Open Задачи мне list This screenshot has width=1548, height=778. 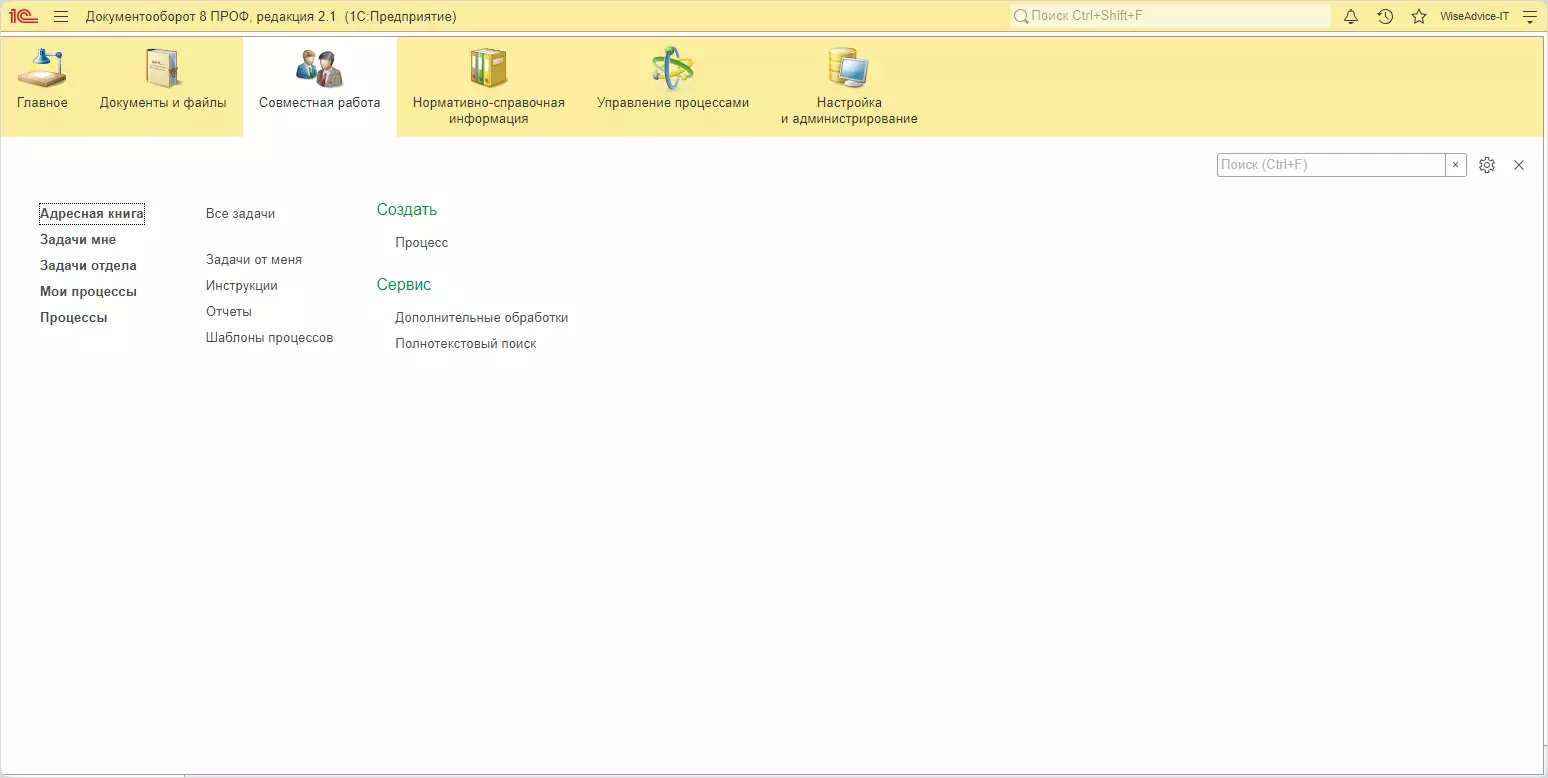78,240
